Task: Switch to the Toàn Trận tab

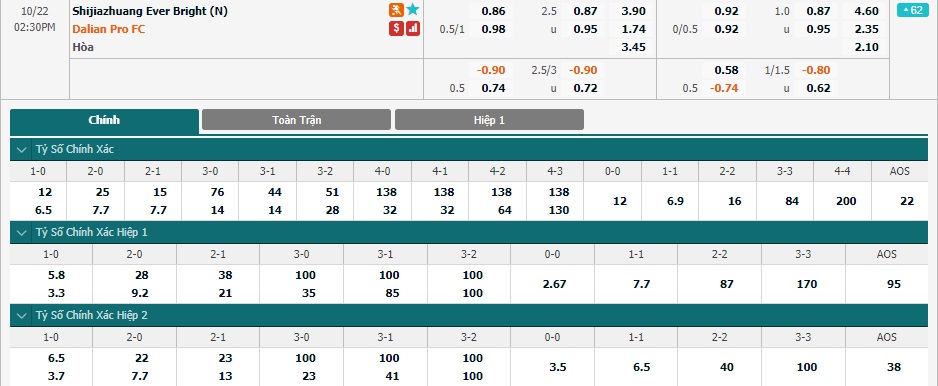Action: (x=296, y=120)
